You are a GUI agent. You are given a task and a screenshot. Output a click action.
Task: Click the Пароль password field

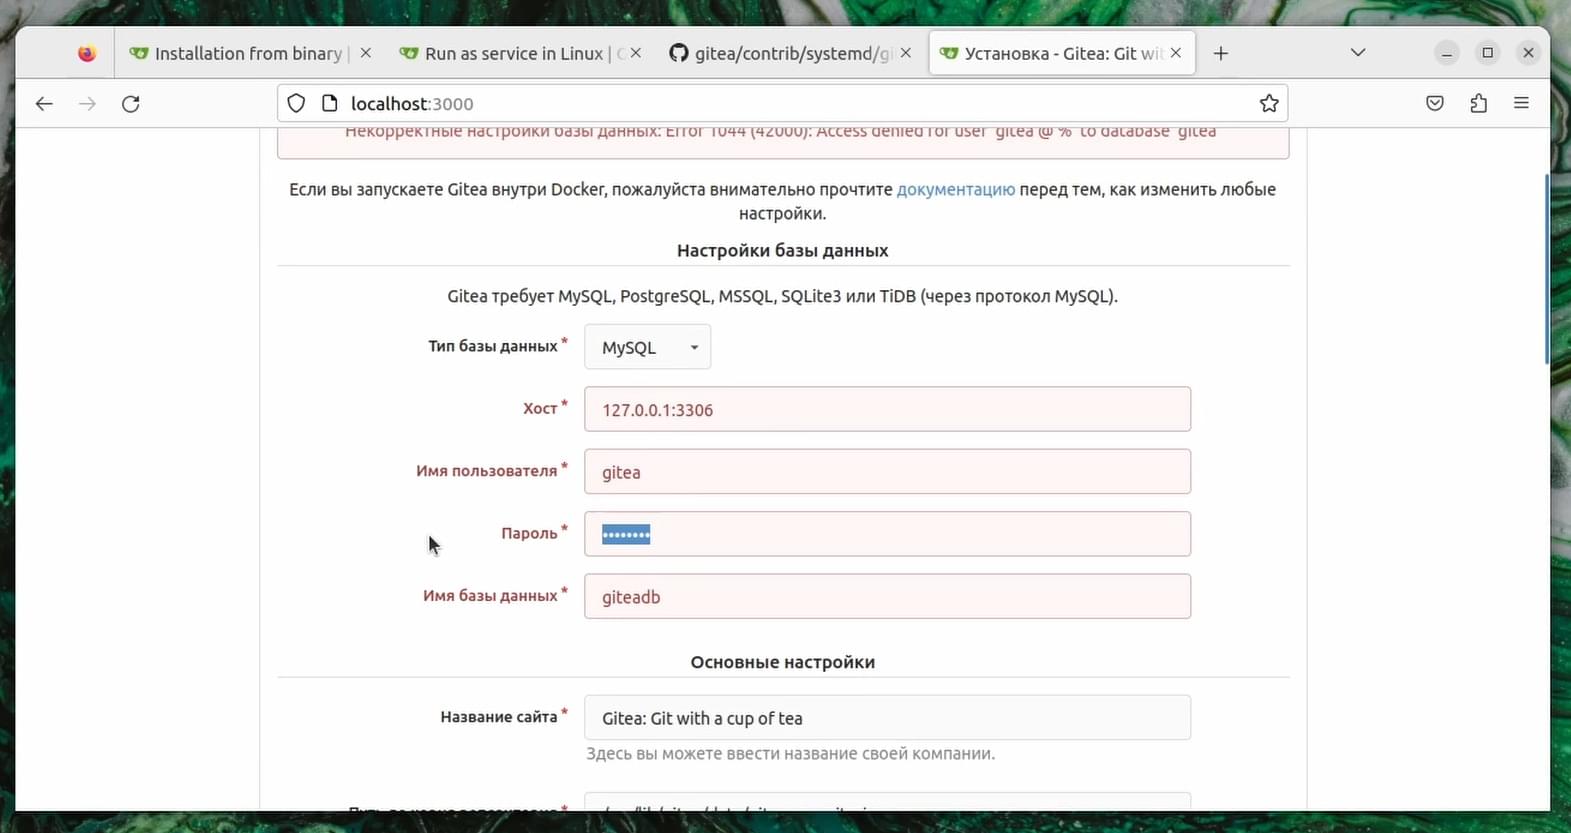coord(888,534)
